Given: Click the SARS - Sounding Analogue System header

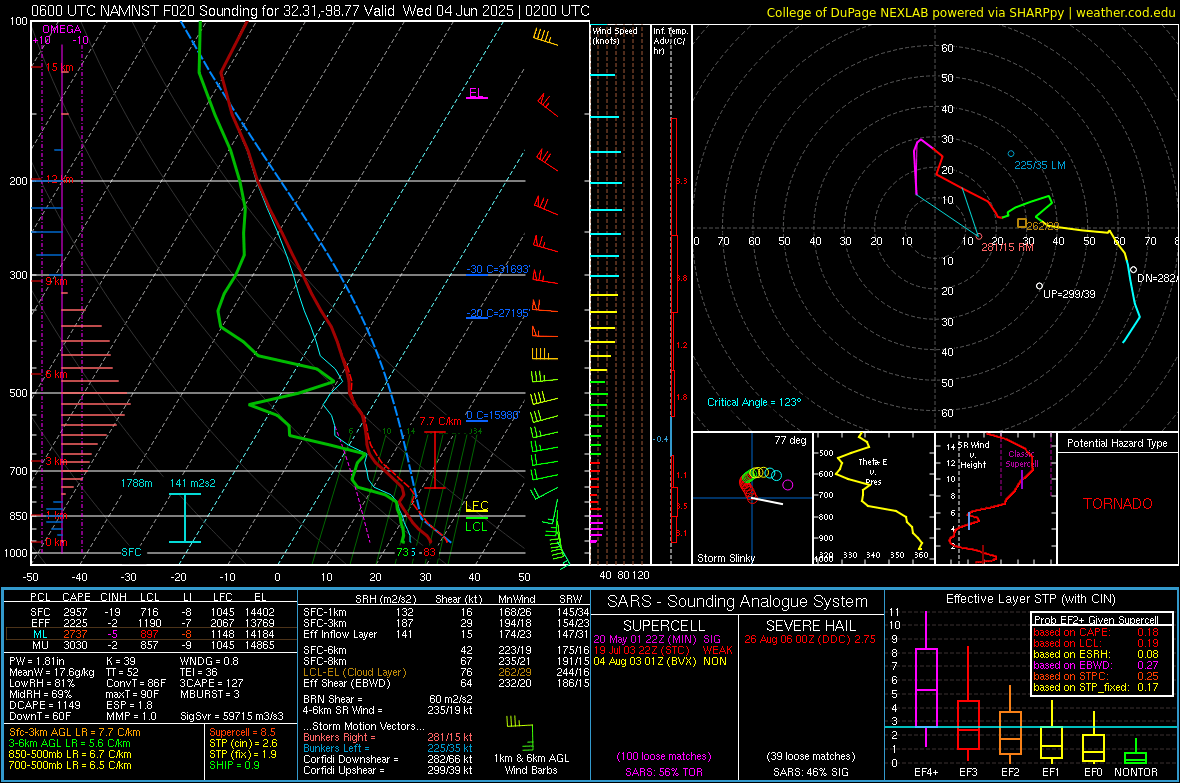Looking at the screenshot, I should point(738,602).
